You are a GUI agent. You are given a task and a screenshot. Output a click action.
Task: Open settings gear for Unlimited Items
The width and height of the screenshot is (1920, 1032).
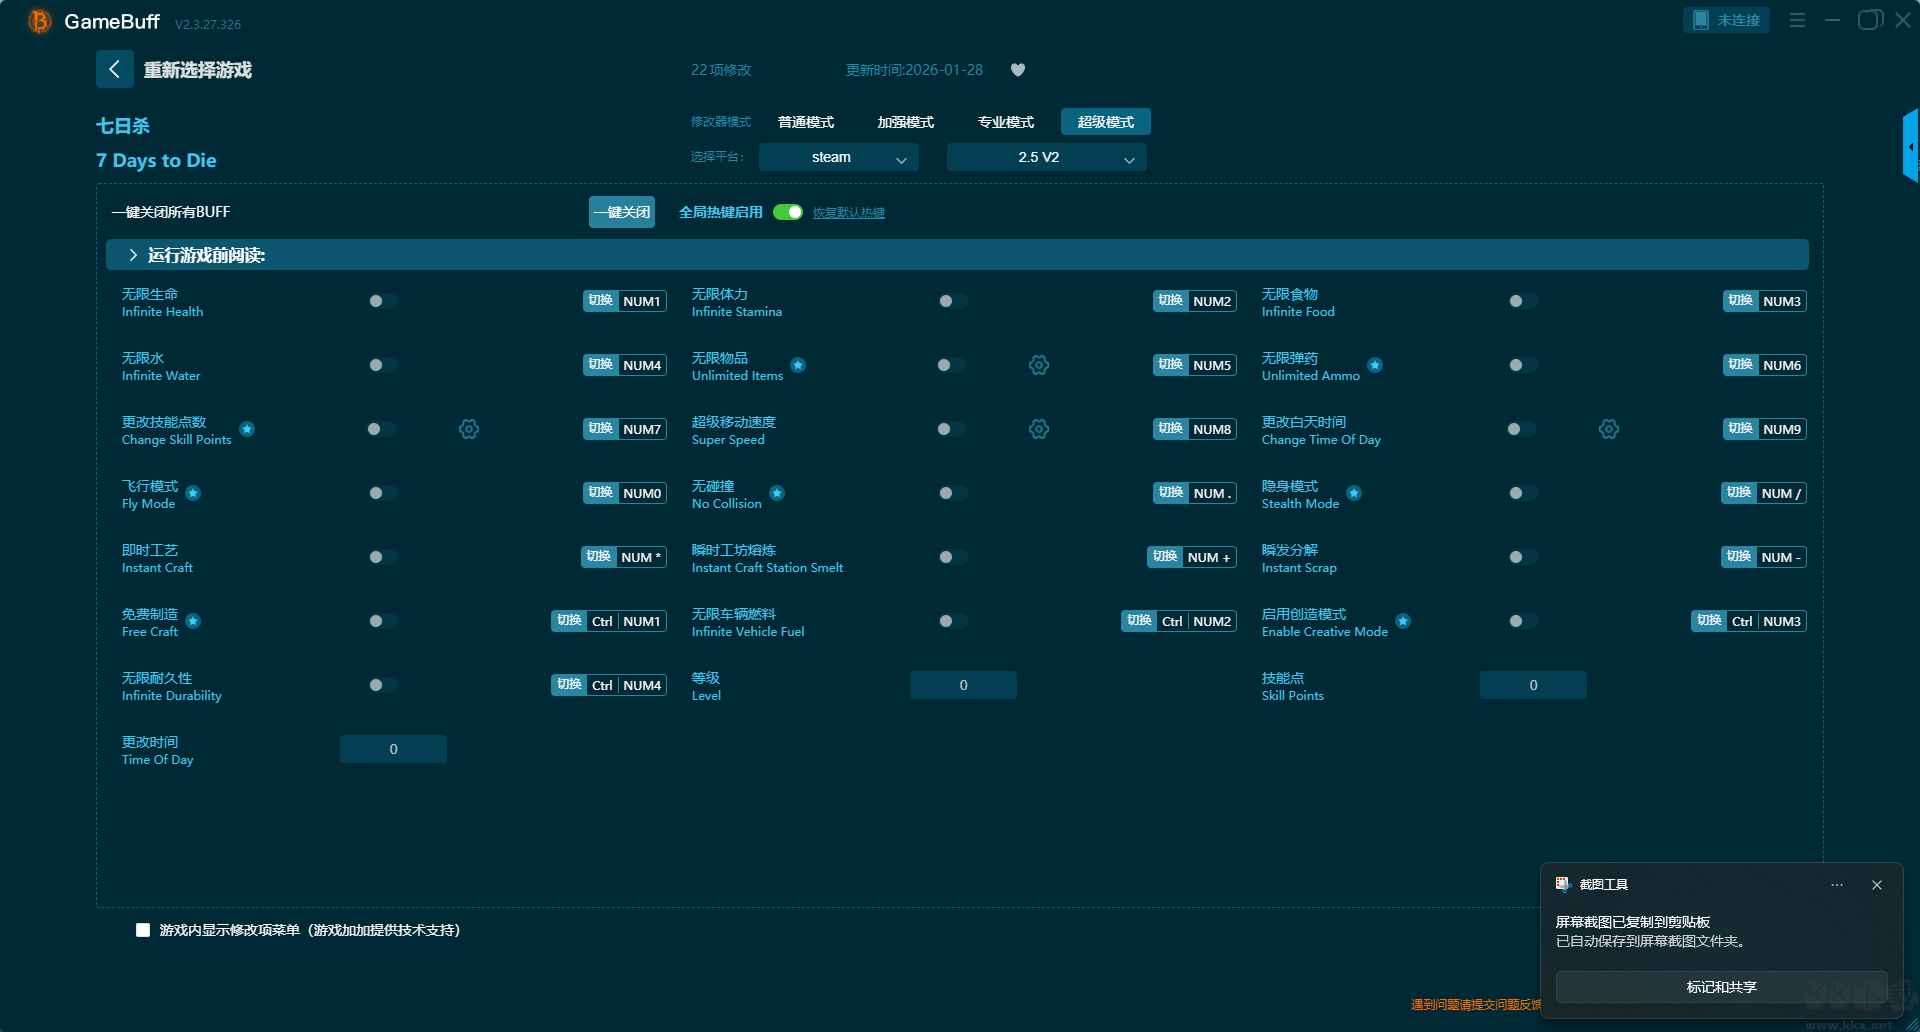tap(1039, 365)
